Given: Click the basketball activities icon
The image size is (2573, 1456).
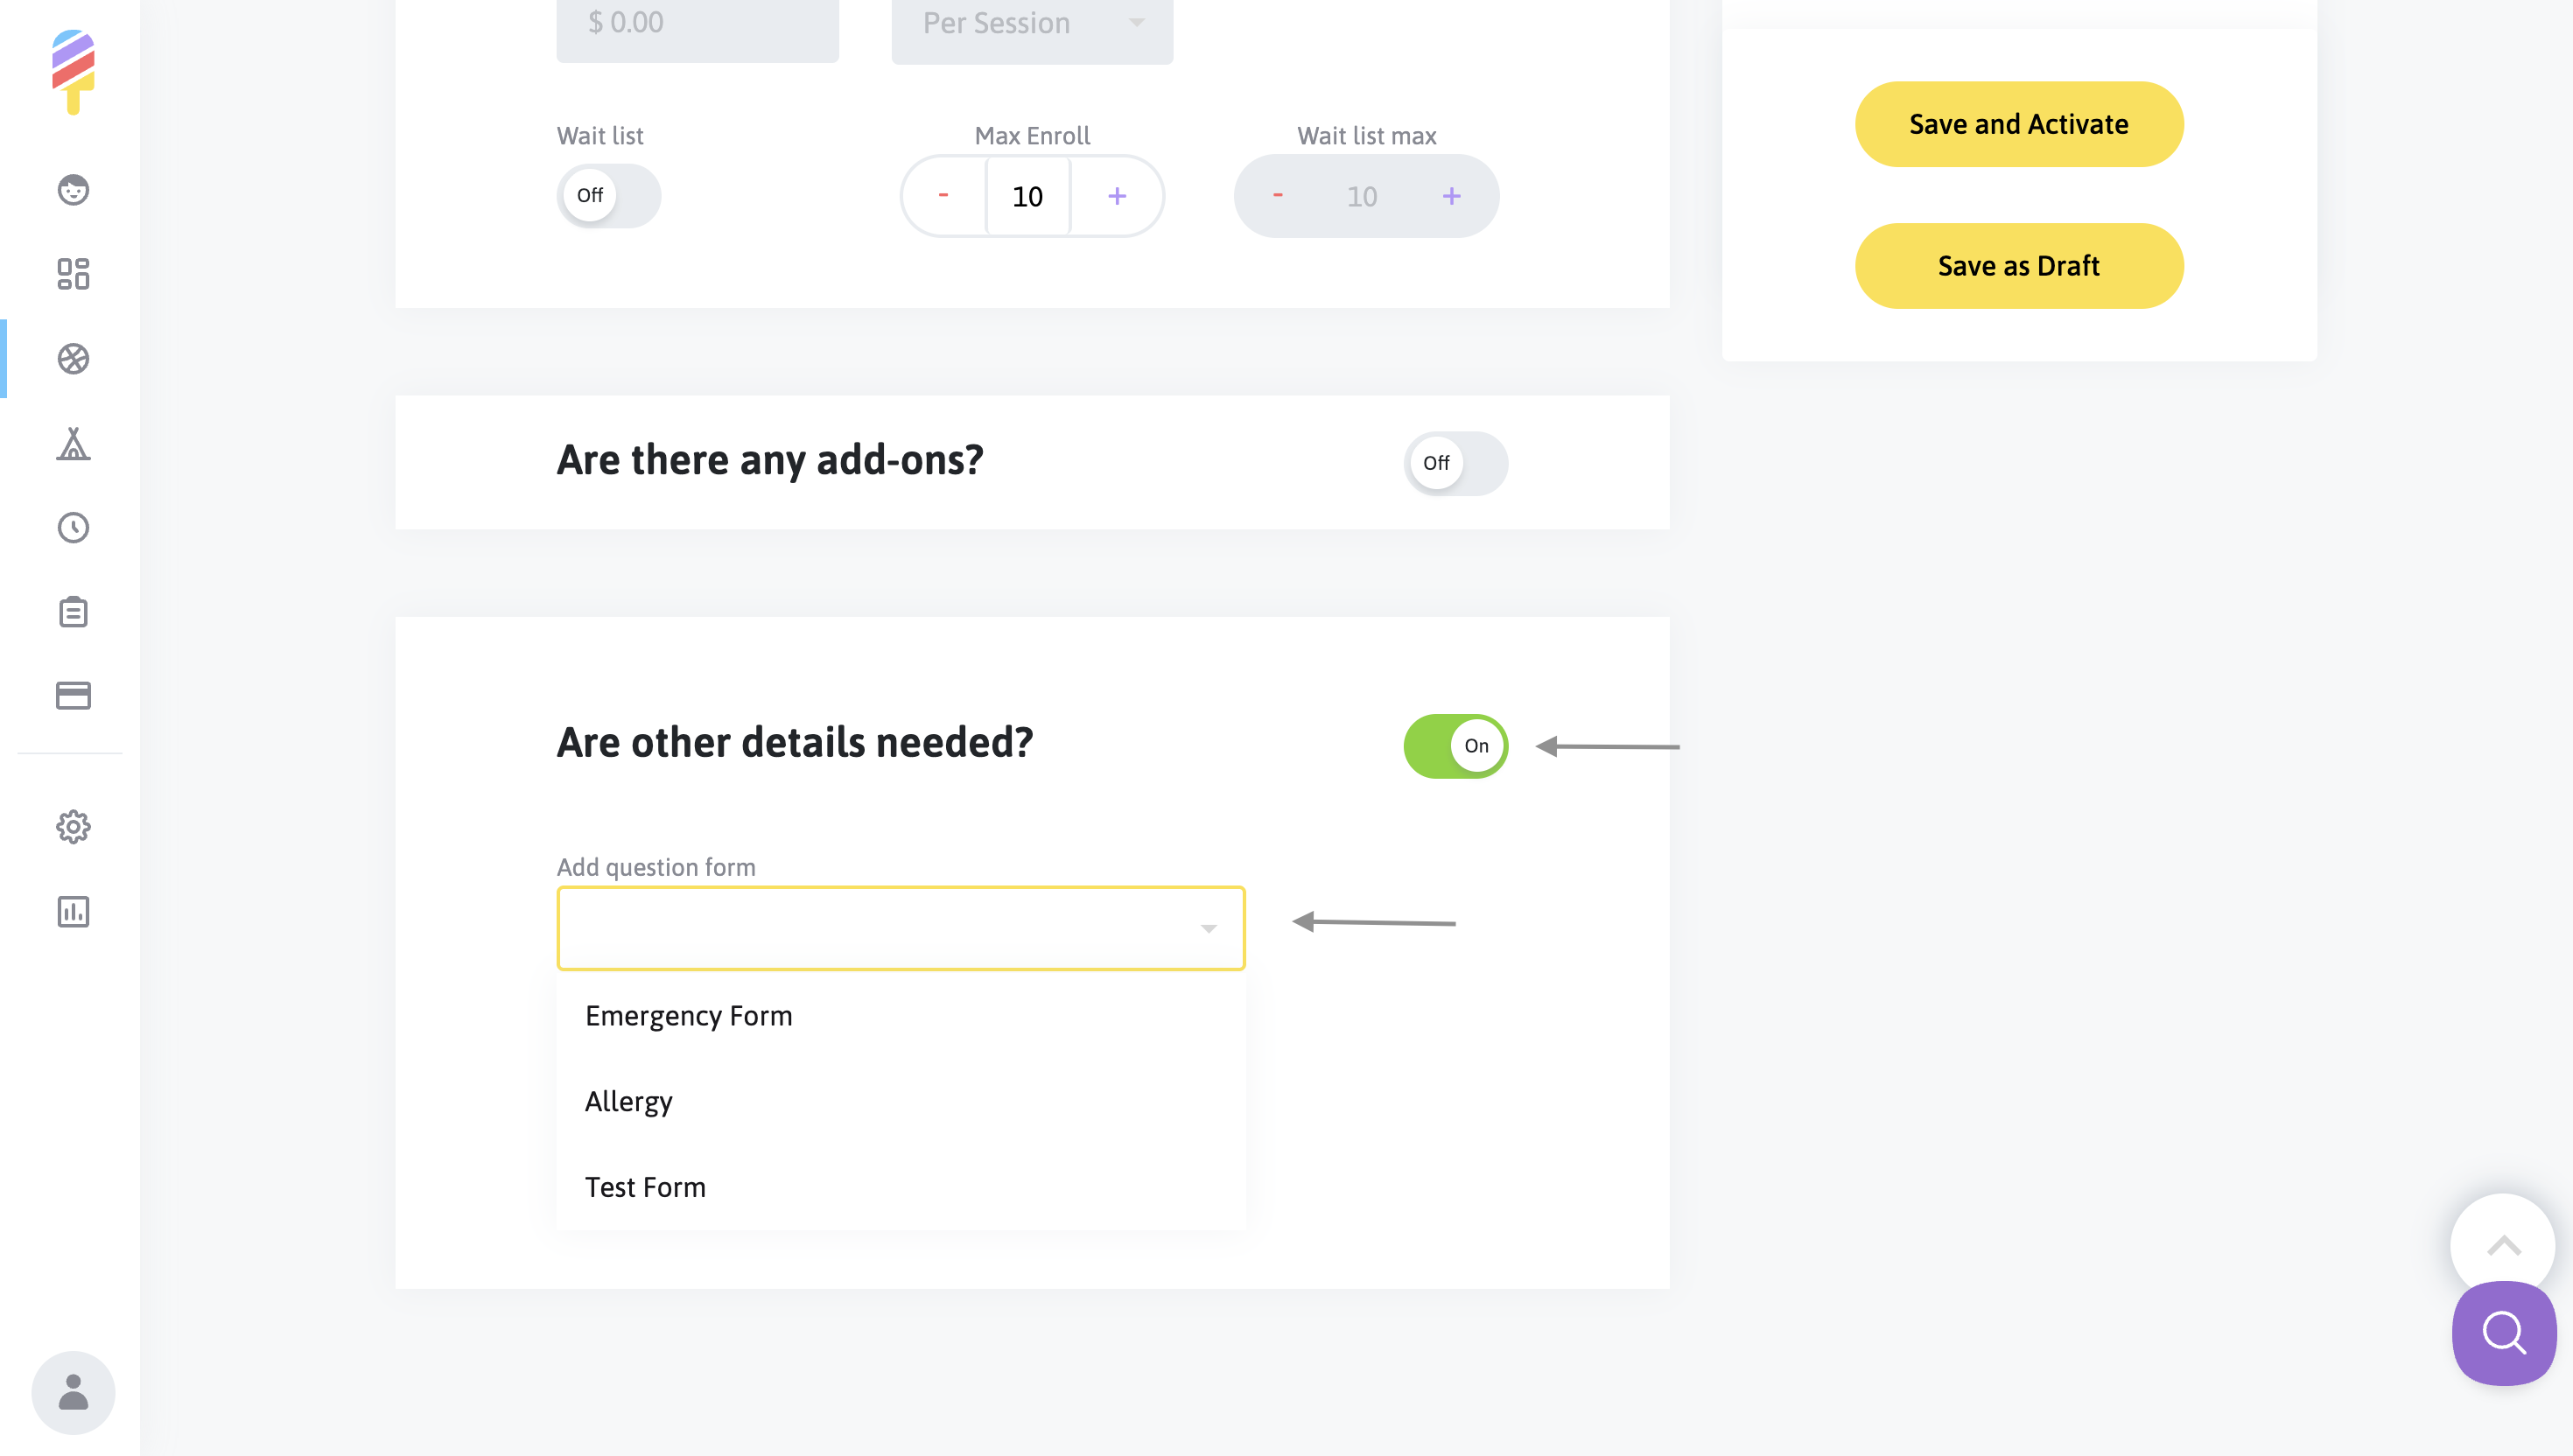Looking at the screenshot, I should point(73,359).
